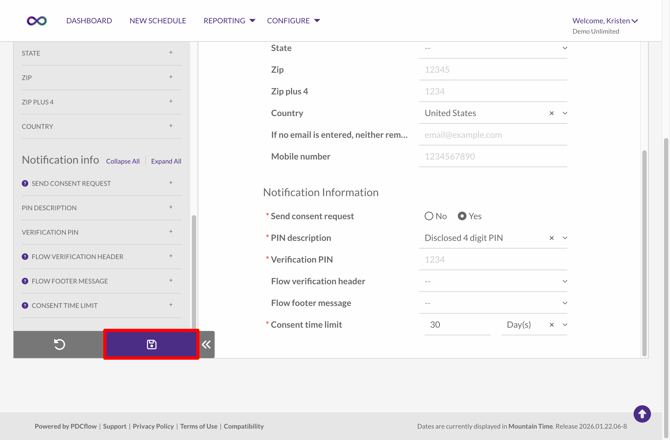
Task: Click the Zip input field
Action: [x=493, y=70]
